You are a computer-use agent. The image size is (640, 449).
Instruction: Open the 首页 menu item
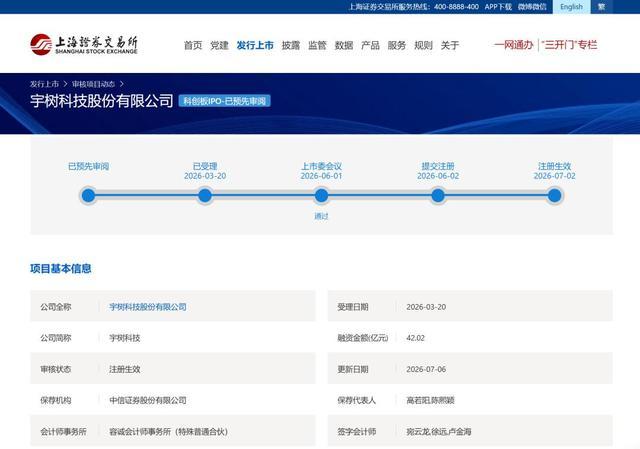click(x=193, y=45)
